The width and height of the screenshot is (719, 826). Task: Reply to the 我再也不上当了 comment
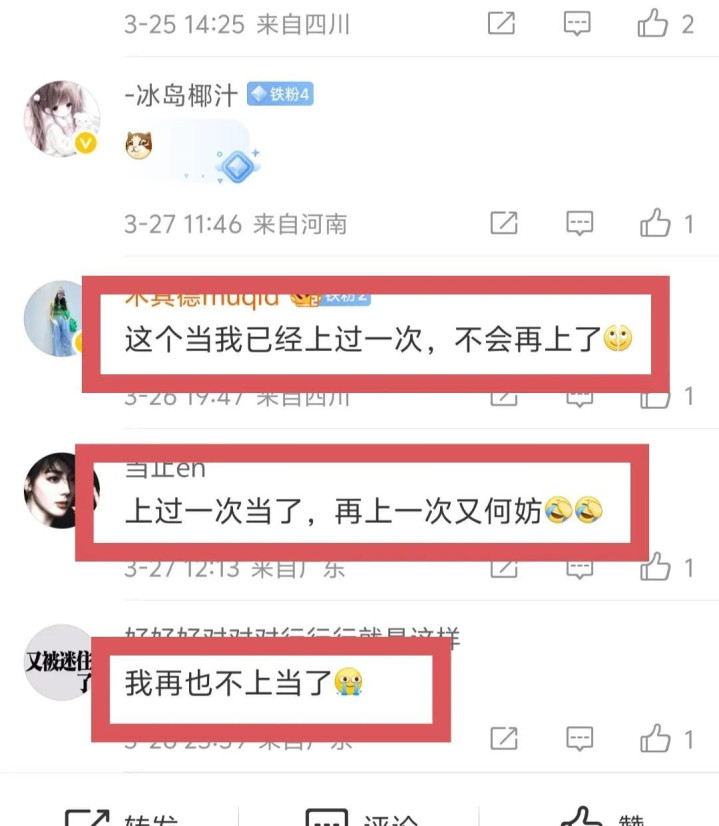click(x=579, y=739)
